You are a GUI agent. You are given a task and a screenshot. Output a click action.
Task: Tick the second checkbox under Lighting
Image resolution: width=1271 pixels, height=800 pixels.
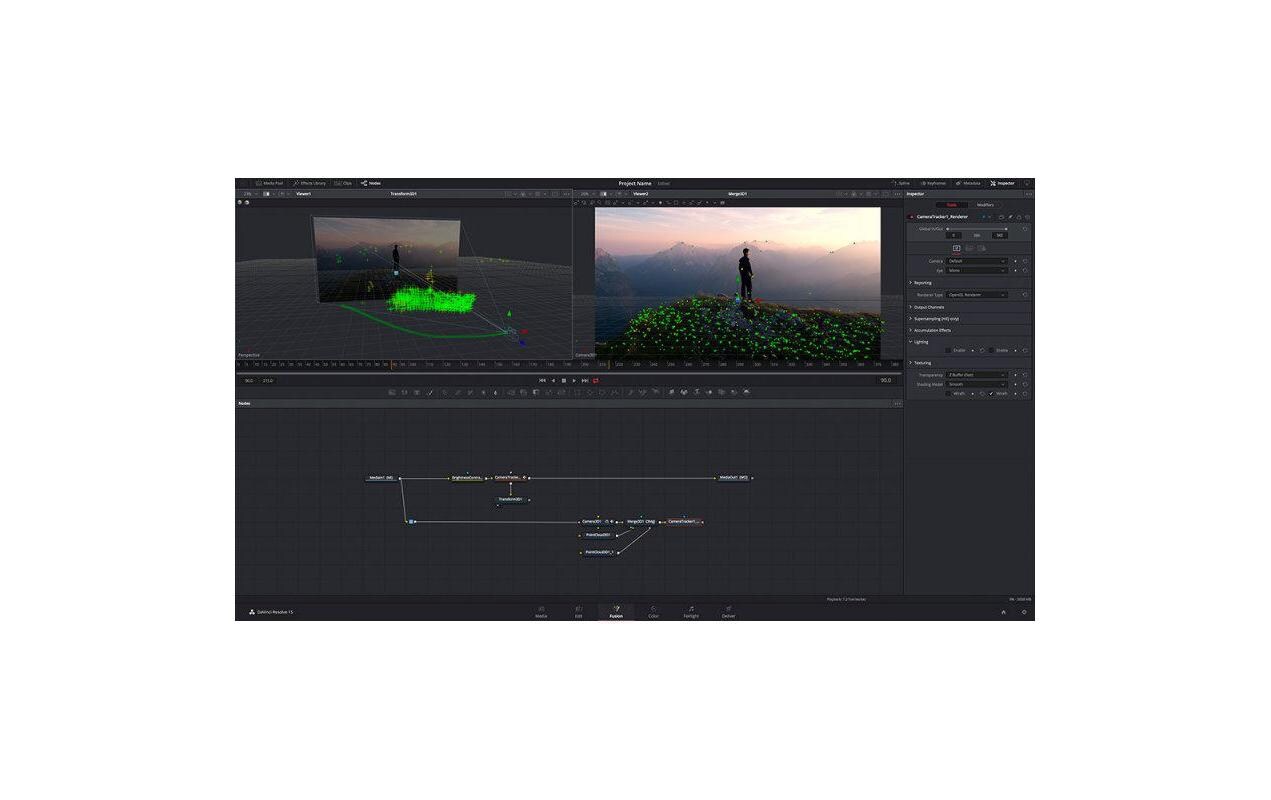[991, 350]
